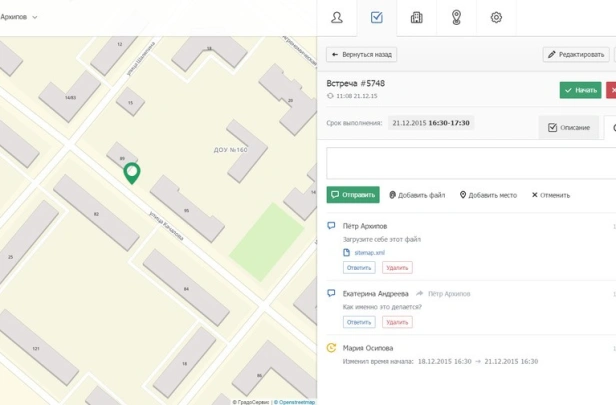The height and width of the screenshot is (405, 616).
Task: Delete Екатерина Андреева's comment
Action: pyautogui.click(x=397, y=322)
